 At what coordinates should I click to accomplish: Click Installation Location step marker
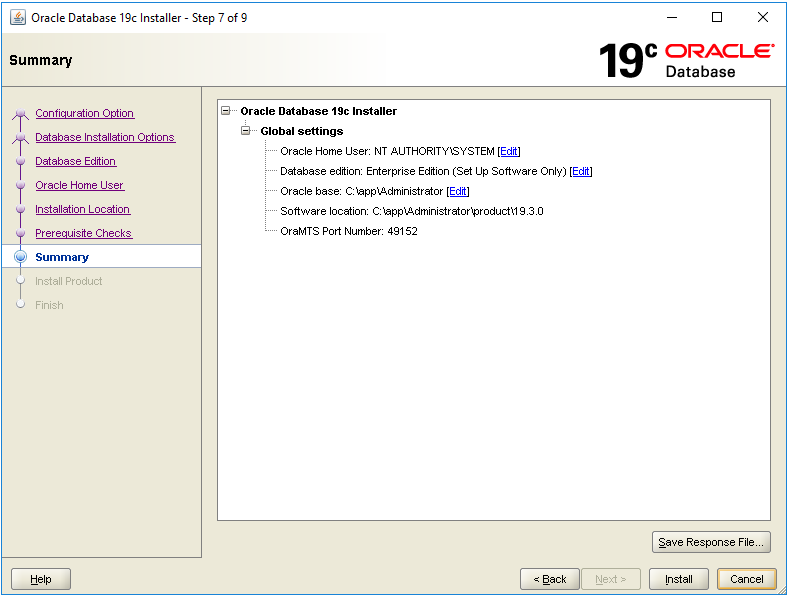pos(21,209)
